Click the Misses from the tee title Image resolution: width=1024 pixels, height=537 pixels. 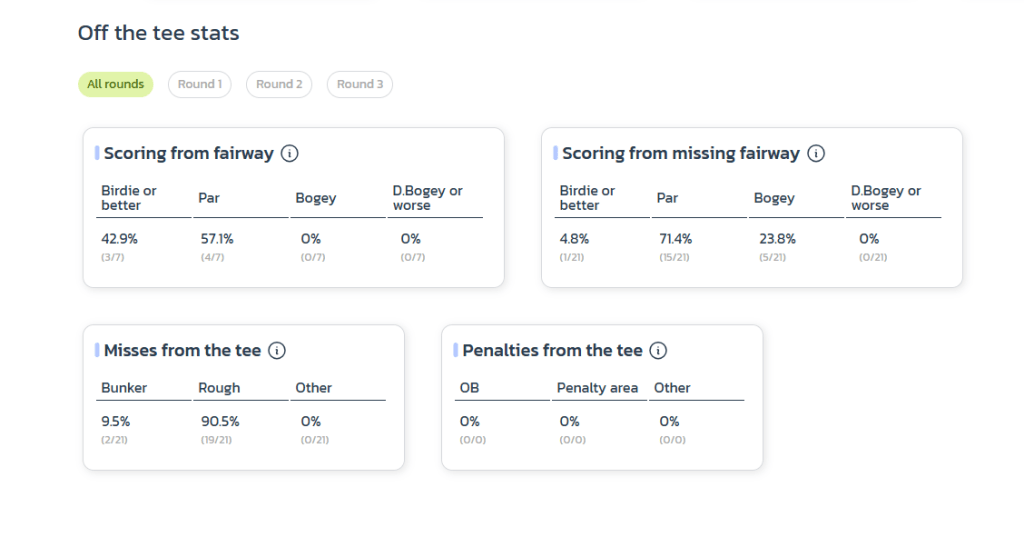tap(182, 351)
